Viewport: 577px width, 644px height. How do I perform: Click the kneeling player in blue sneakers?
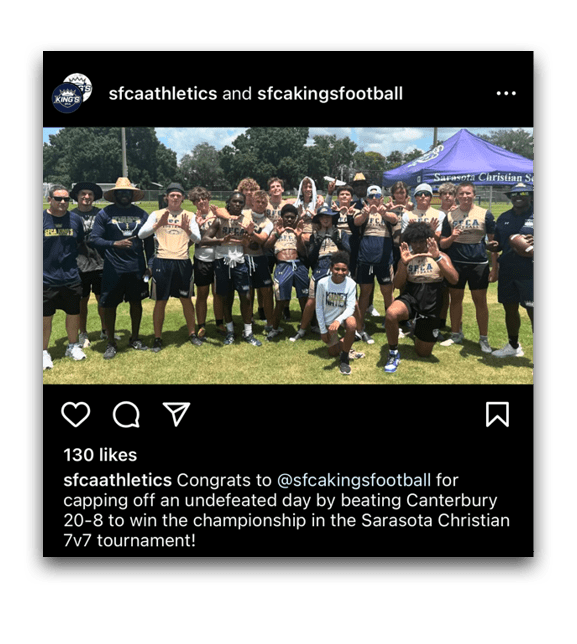click(x=419, y=298)
